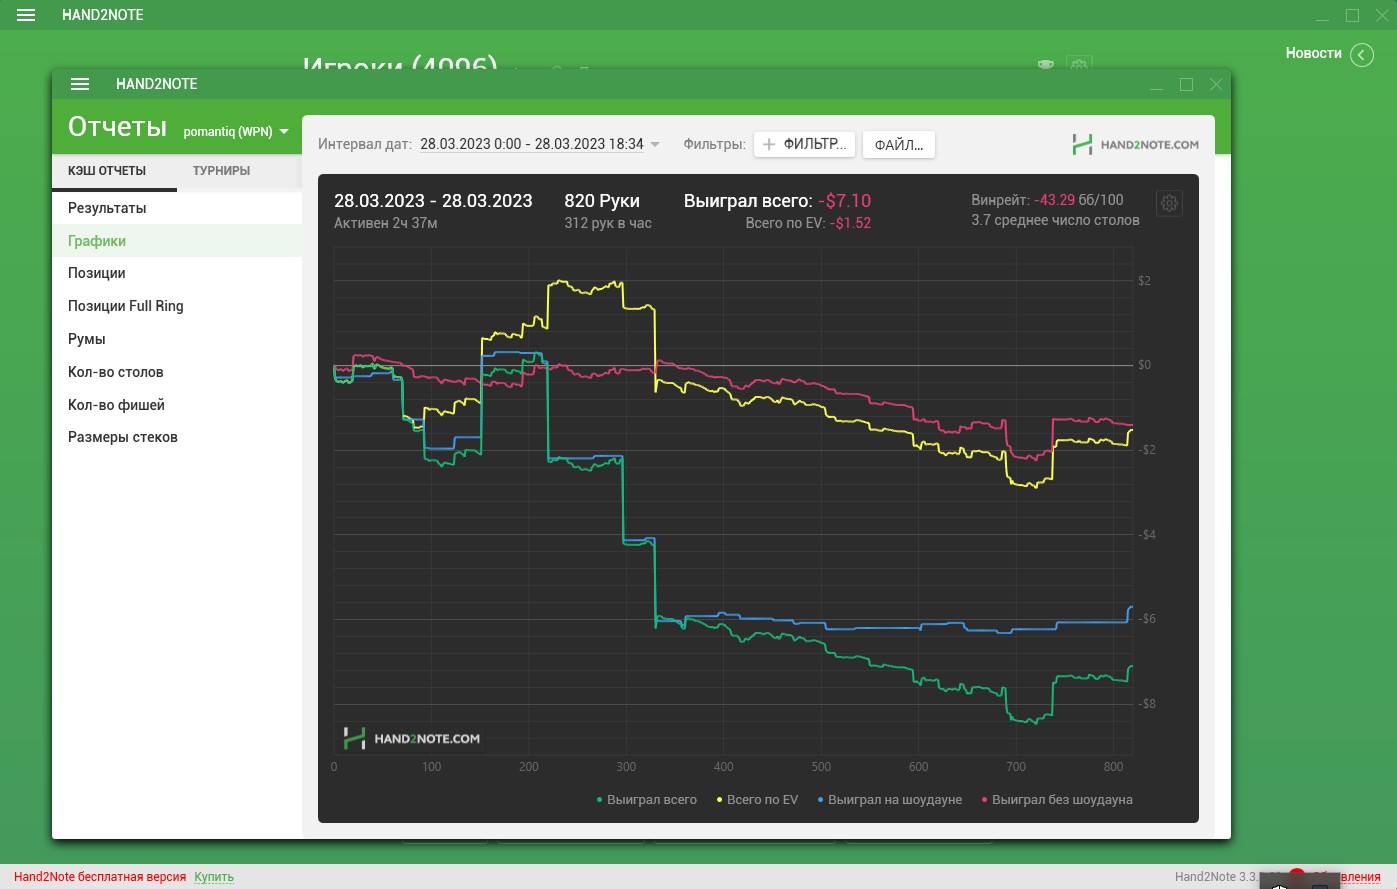The width and height of the screenshot is (1397, 889).
Task: Click Купить link in status bar
Action: coord(214,877)
